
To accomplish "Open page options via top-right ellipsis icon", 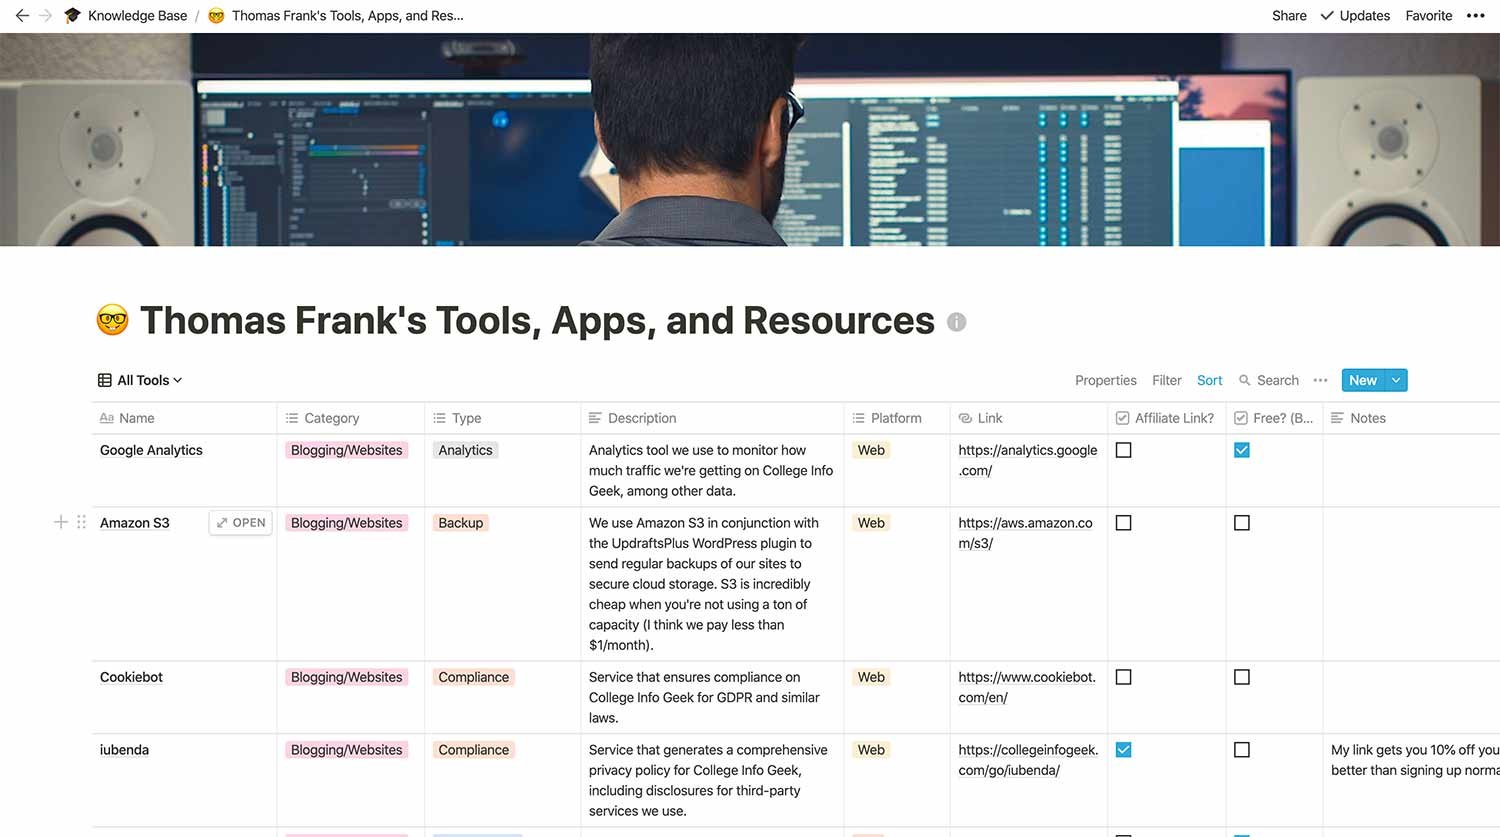I will pos(1476,15).
